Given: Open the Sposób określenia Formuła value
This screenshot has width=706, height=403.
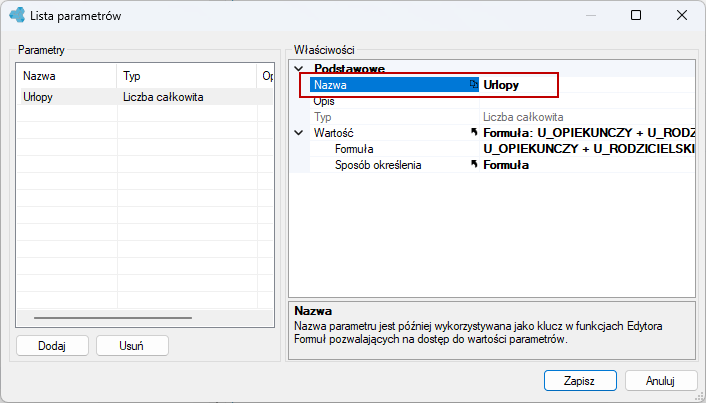Looking at the screenshot, I should click(588, 165).
